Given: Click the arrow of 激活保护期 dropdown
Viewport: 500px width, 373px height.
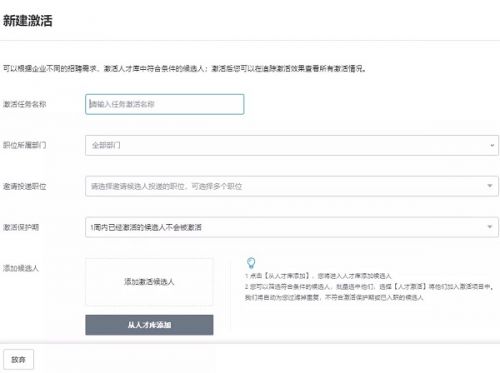Looking at the screenshot, I should coord(490,227).
